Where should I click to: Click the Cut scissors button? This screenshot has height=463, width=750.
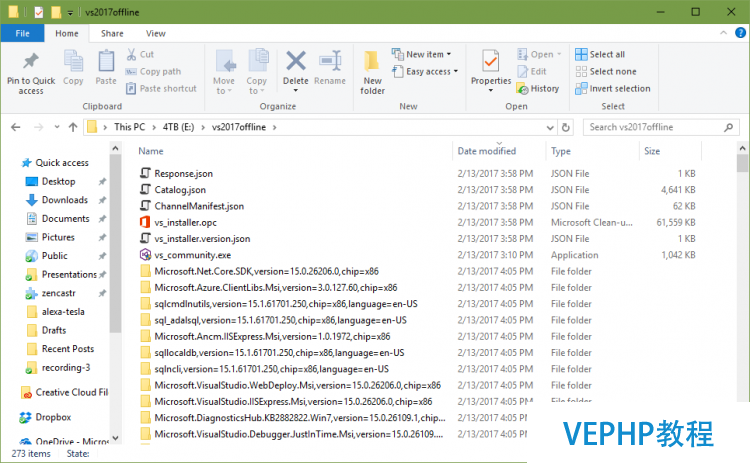tap(140, 54)
